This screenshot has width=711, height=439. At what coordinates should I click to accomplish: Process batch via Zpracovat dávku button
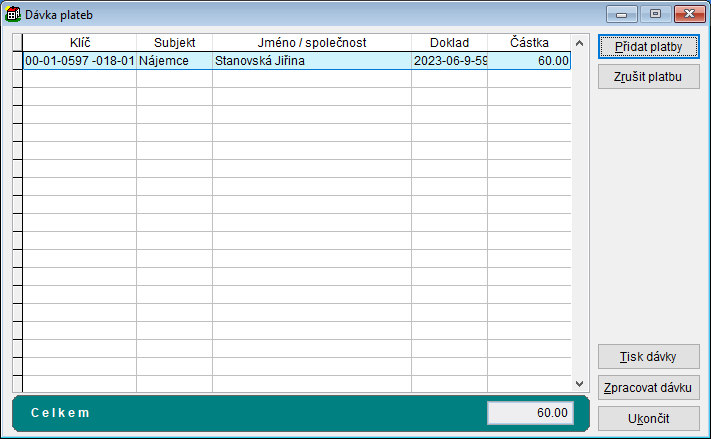click(x=648, y=387)
